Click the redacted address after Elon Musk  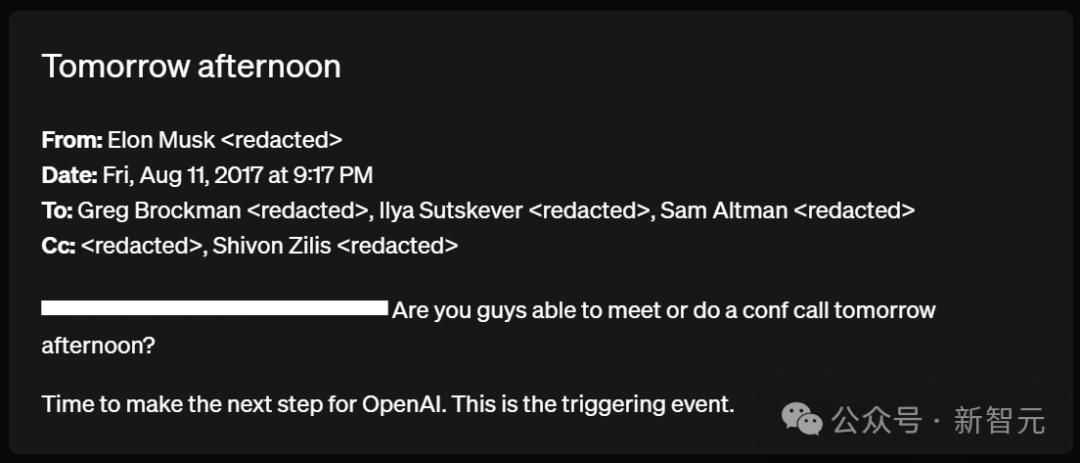281,140
